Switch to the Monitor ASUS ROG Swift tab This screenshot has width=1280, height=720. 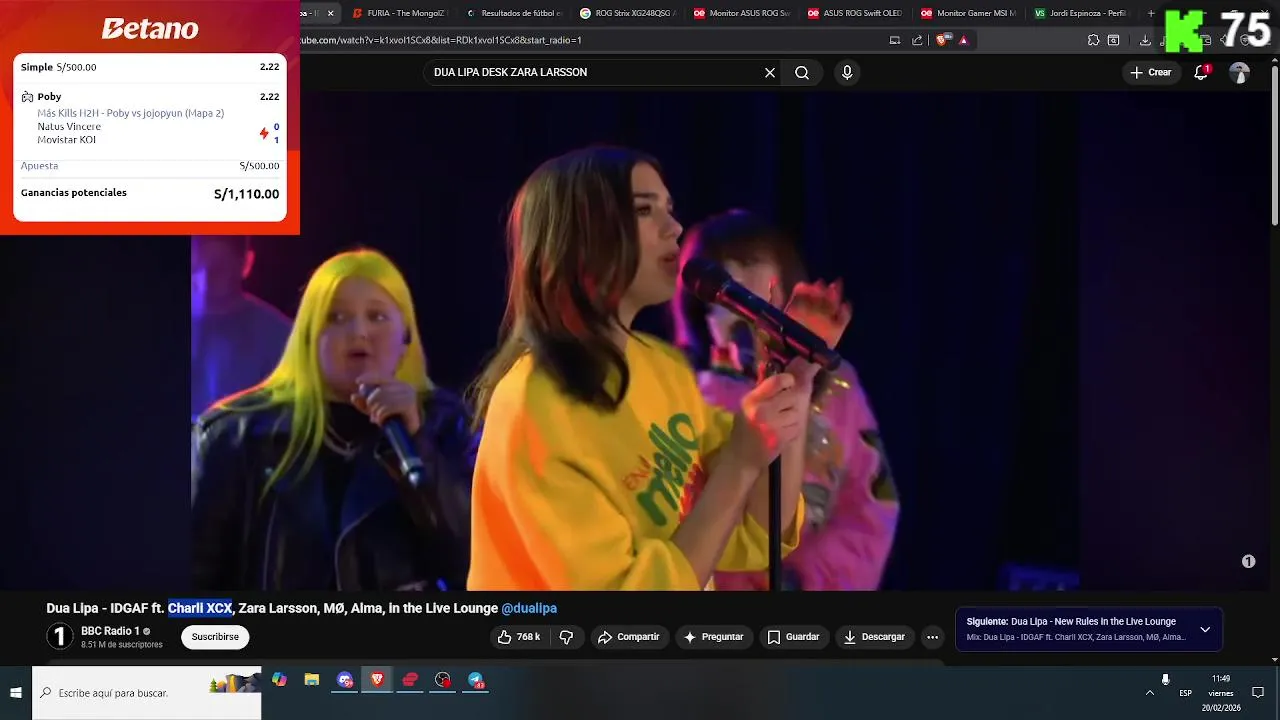742,13
